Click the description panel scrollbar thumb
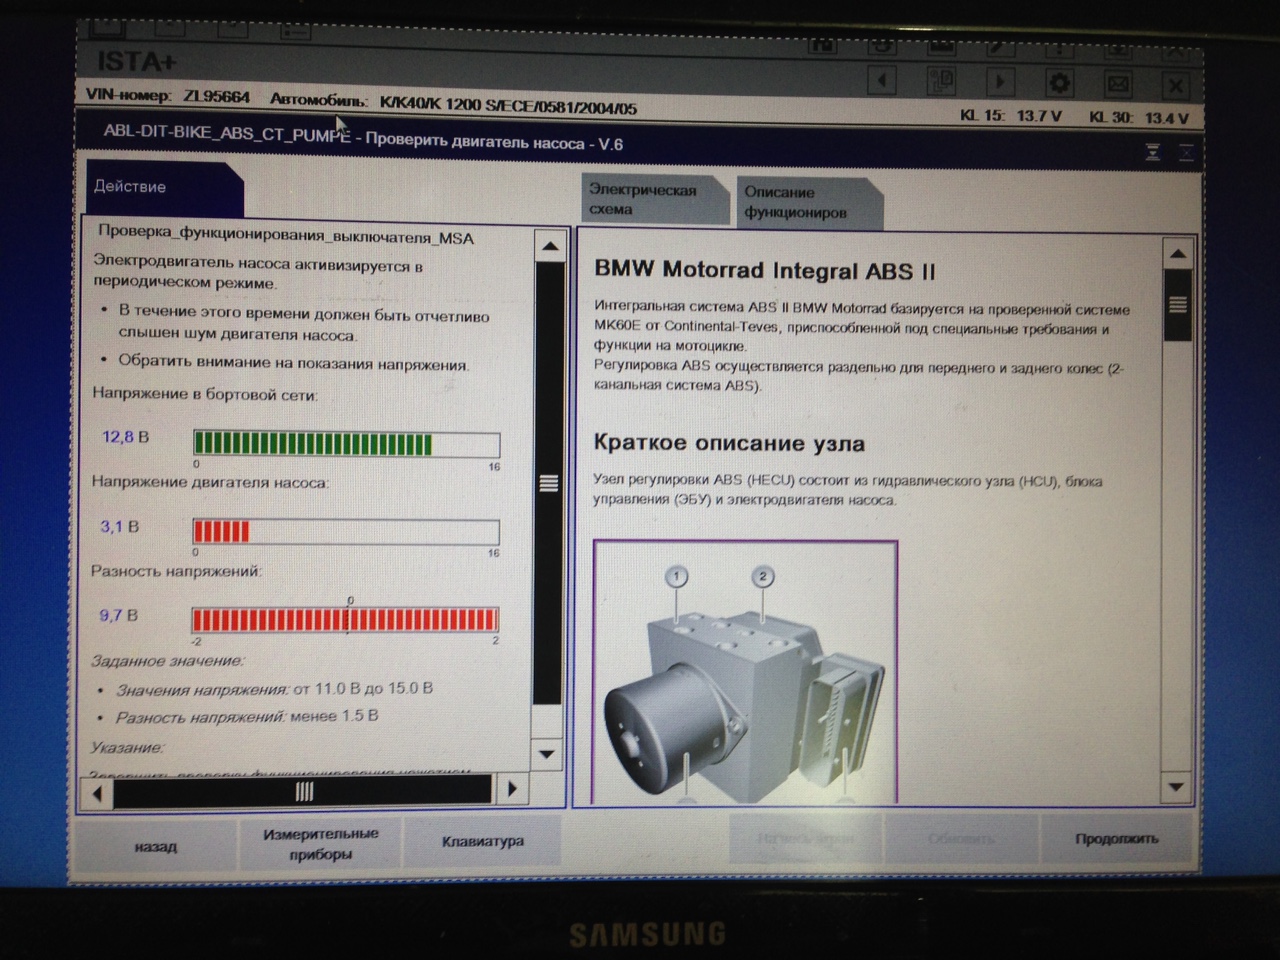The image size is (1280, 960). pyautogui.click(x=1178, y=305)
